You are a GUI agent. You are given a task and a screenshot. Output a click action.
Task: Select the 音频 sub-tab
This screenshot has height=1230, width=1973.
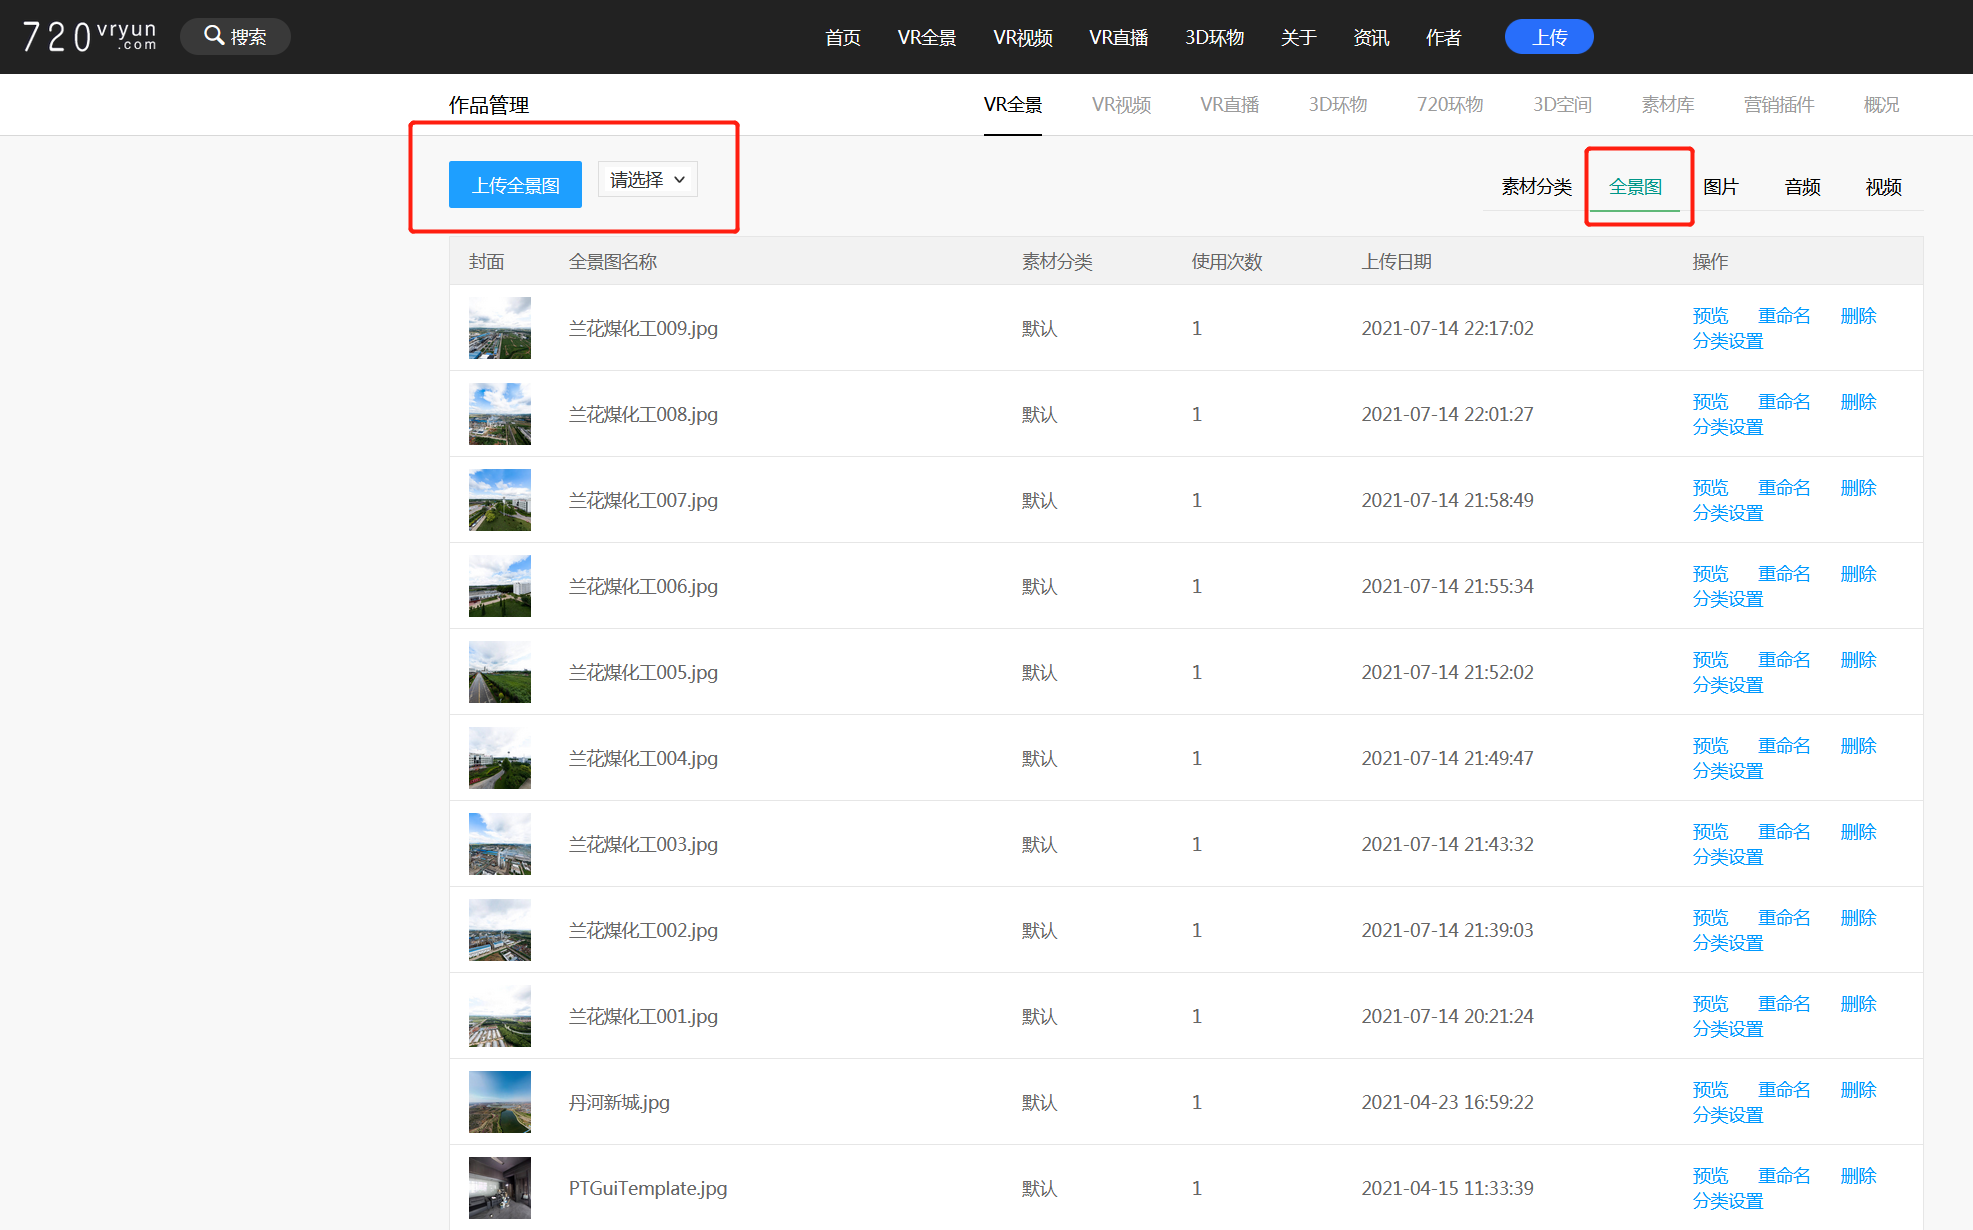coord(1803,187)
